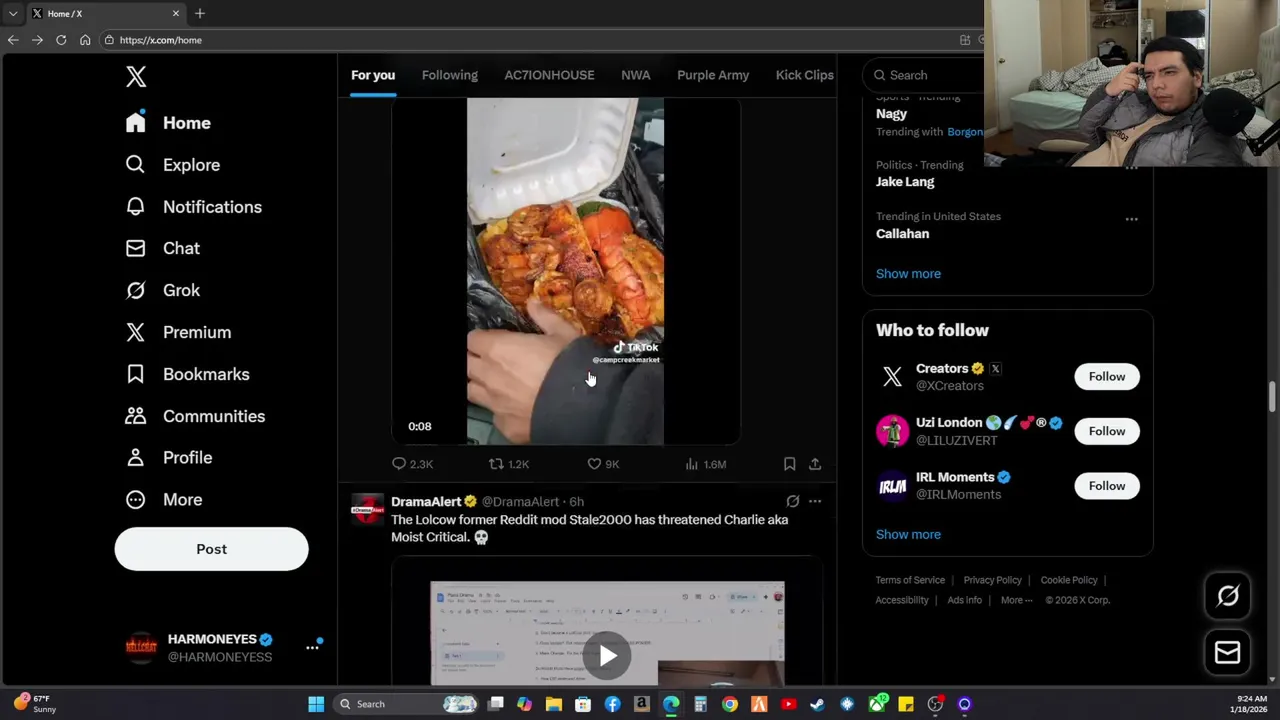Follow the Creators account

(x=1107, y=377)
